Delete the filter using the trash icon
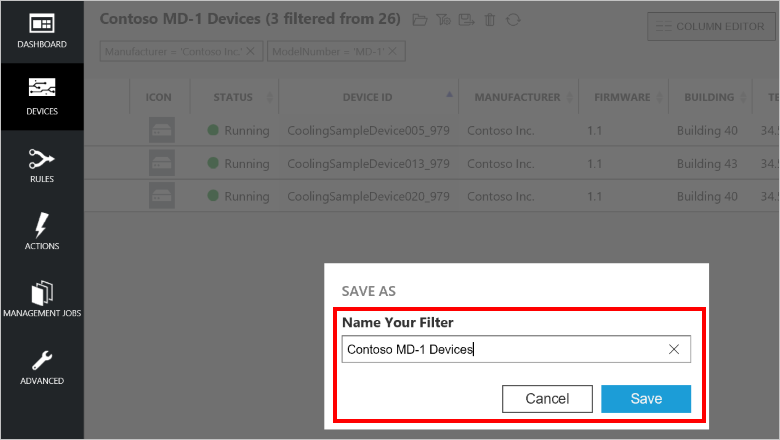780x440 pixels. point(490,20)
